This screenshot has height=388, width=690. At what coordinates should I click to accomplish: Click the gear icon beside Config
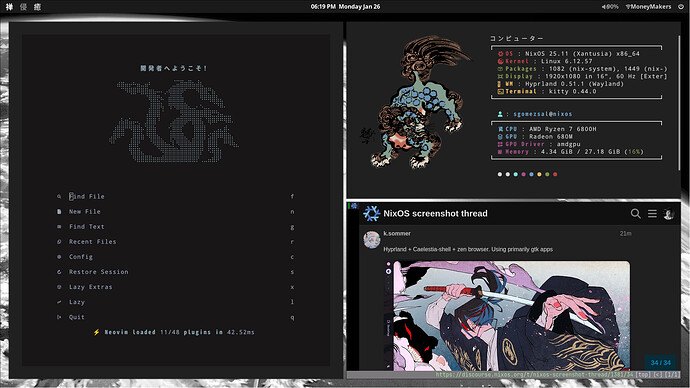pos(59,256)
